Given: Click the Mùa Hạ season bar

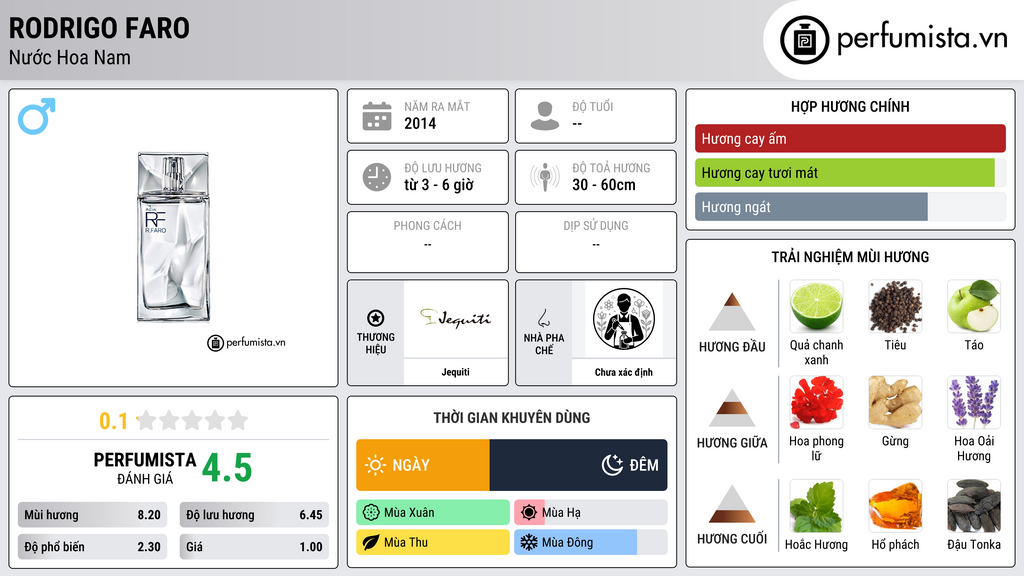Looking at the screenshot, I should [590, 513].
